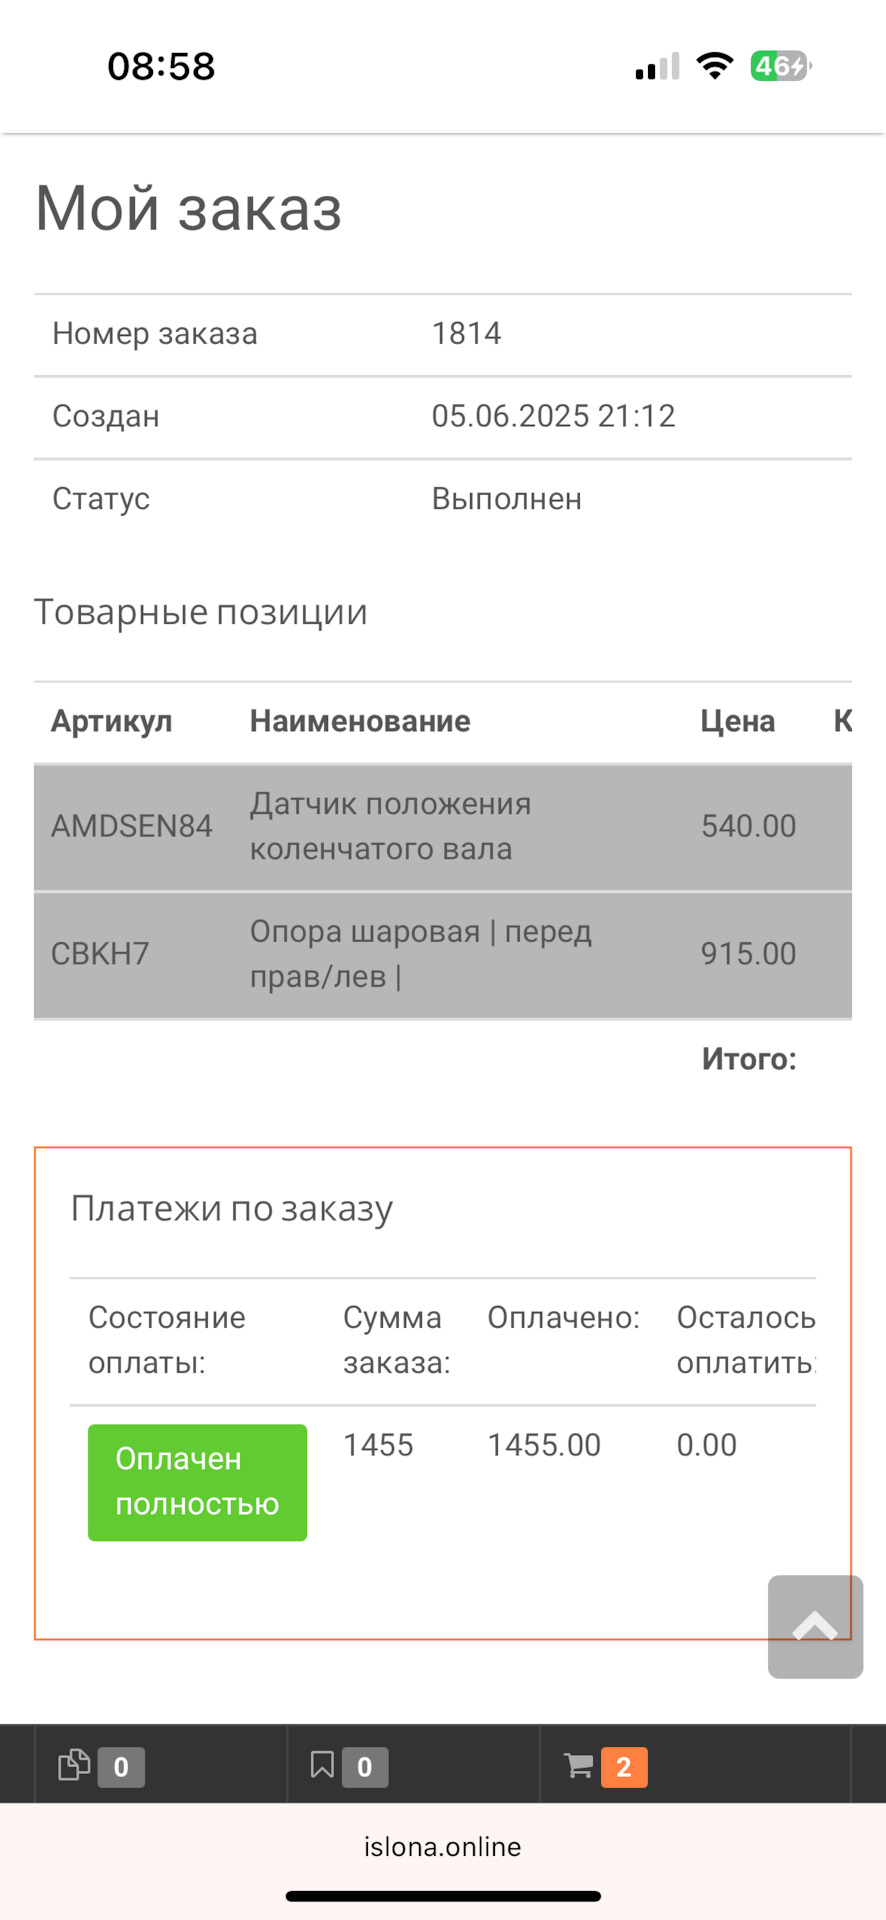The width and height of the screenshot is (886, 1920).
Task: Tap order number 1814
Action: coord(466,334)
